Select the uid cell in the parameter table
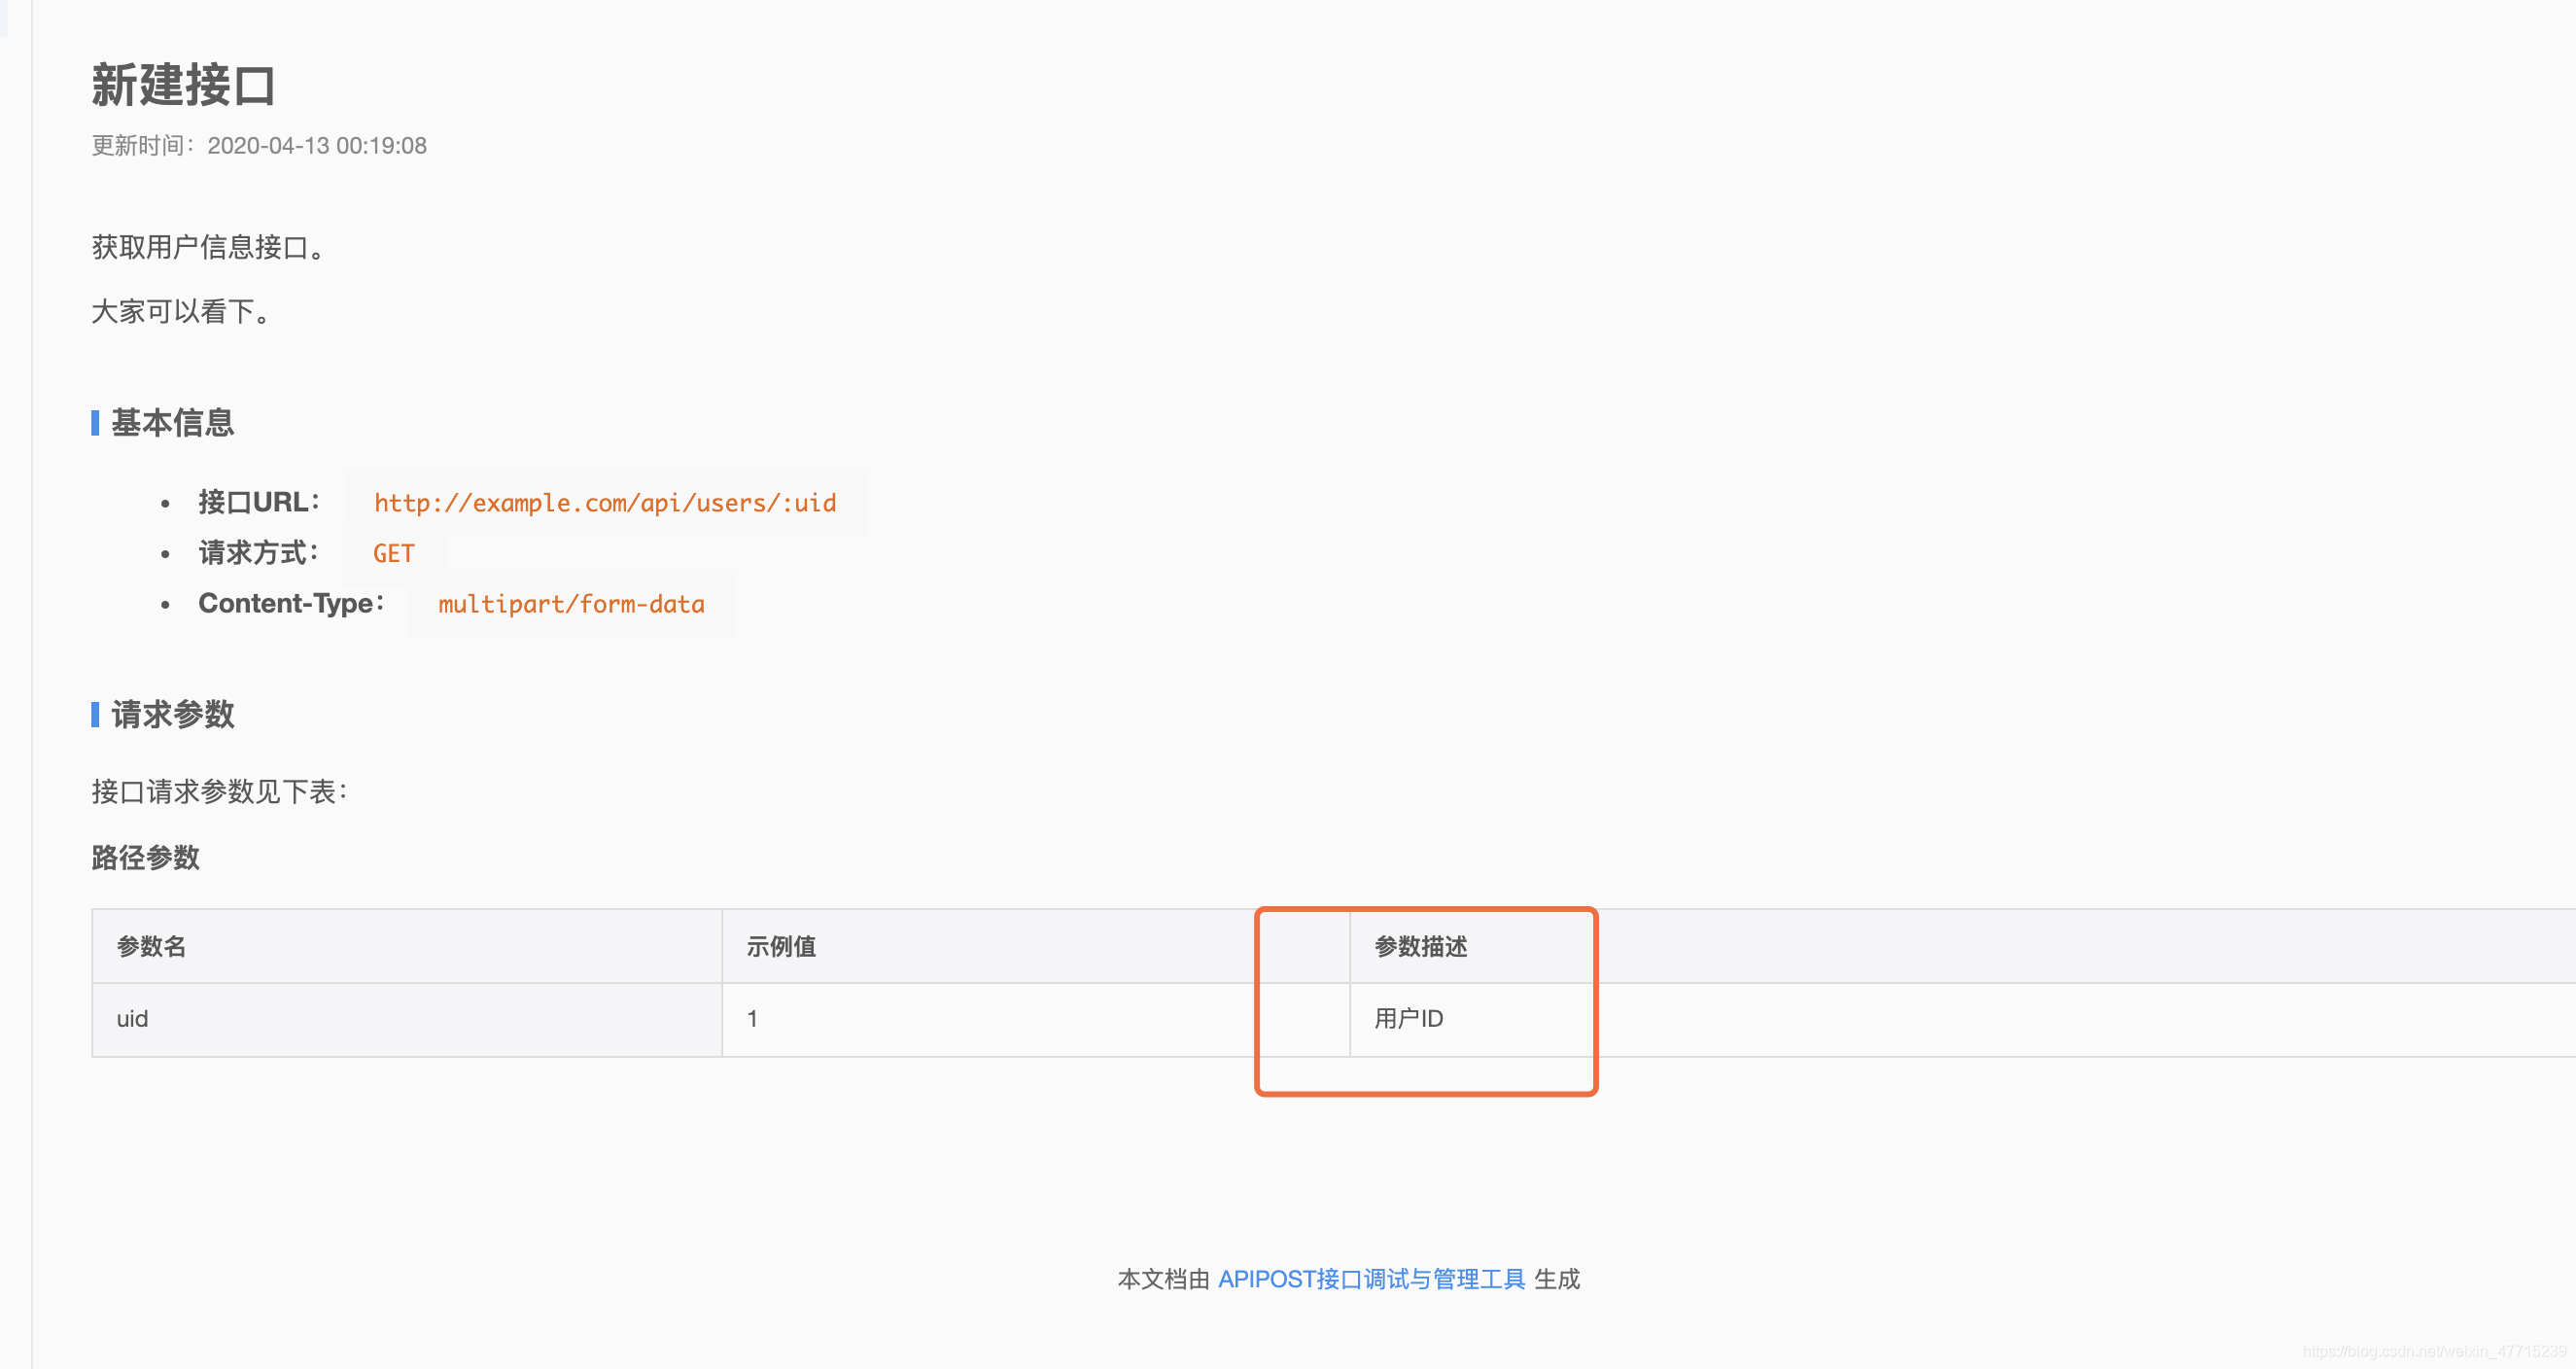Screen dimensions: 2576x1369 (x=131, y=1018)
